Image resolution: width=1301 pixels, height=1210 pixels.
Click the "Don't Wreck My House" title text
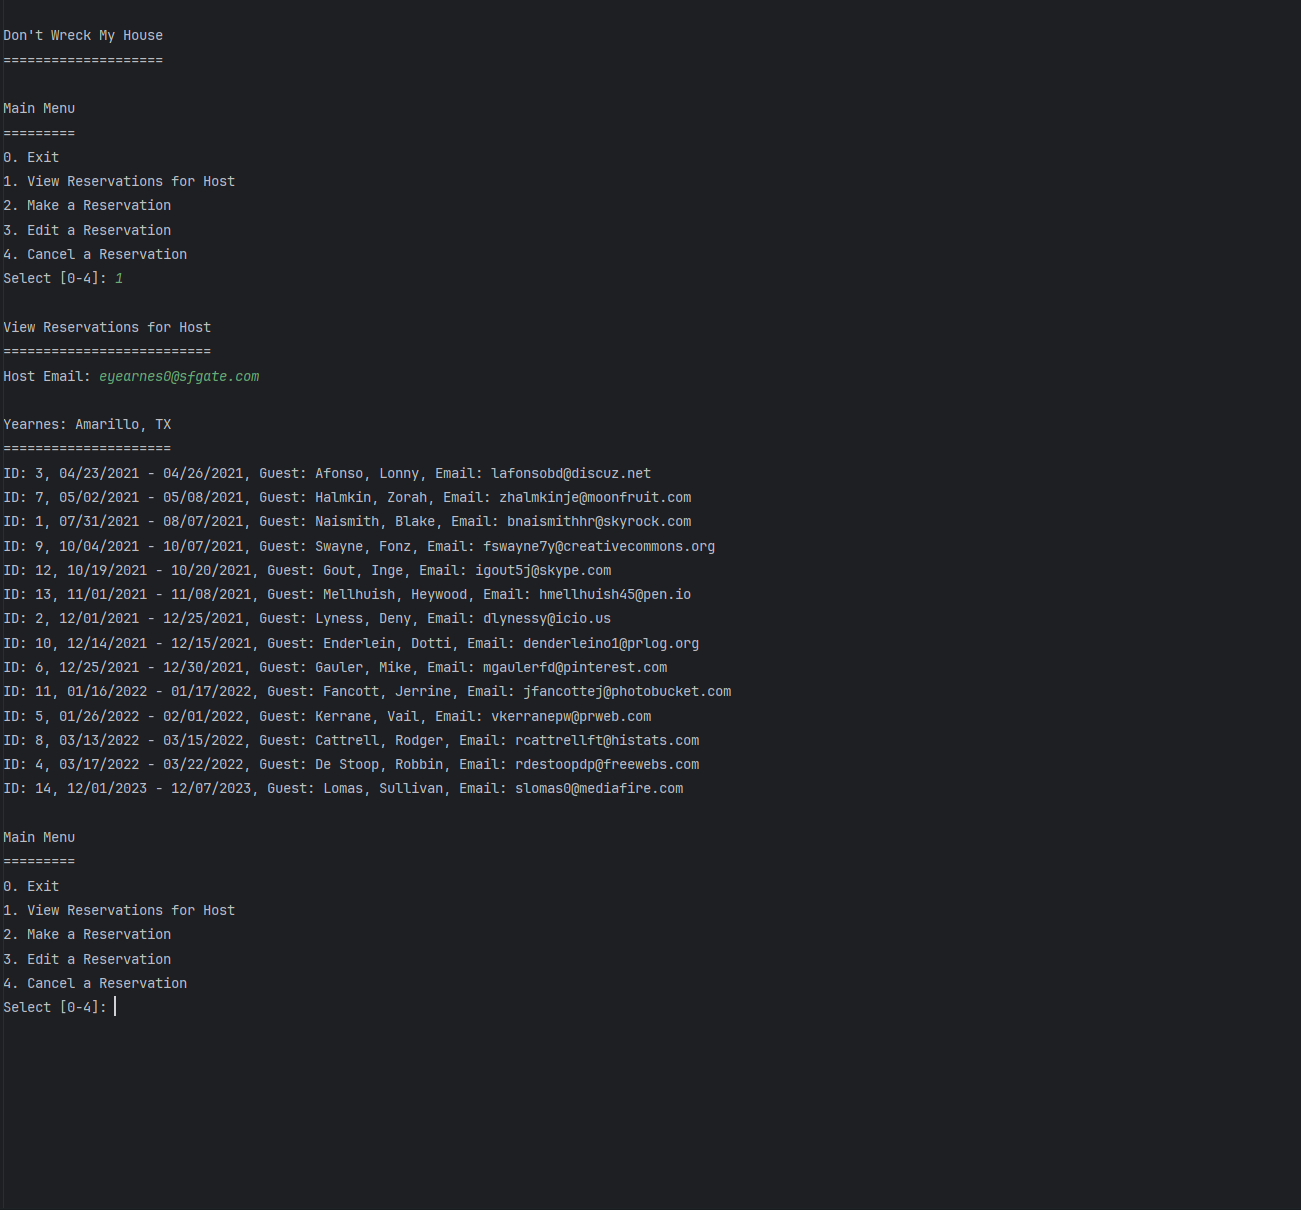[x=83, y=36]
